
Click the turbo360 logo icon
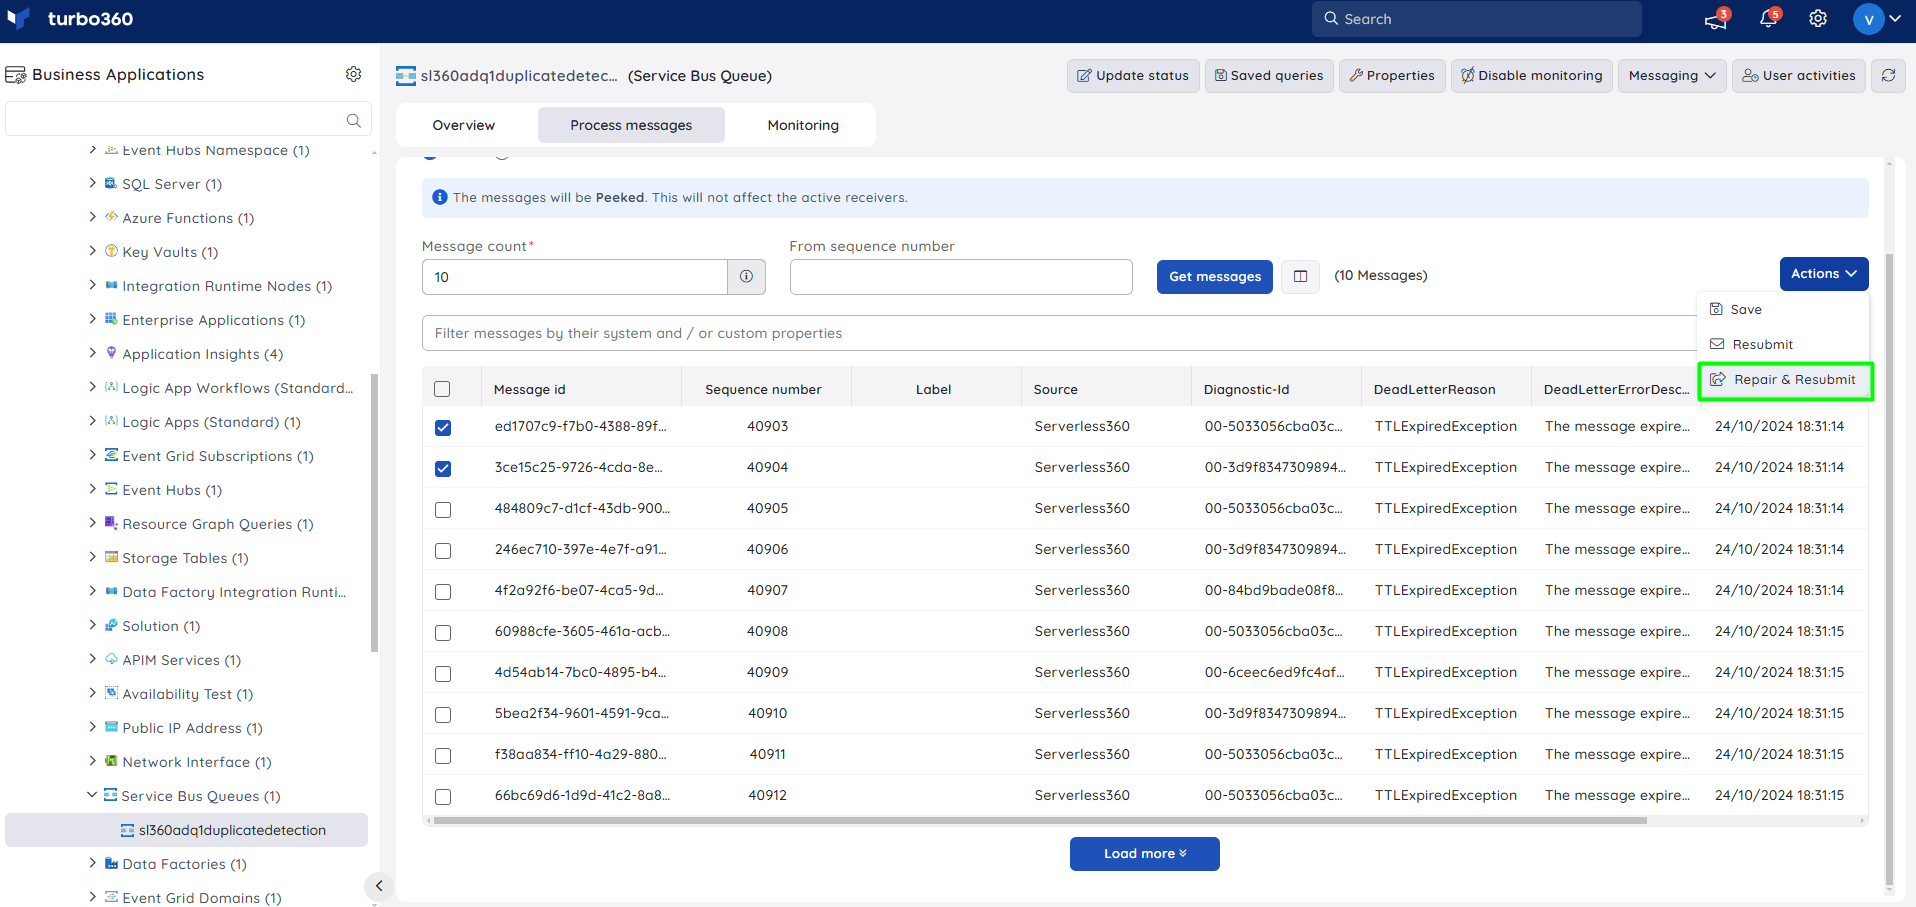pyautogui.click(x=18, y=18)
